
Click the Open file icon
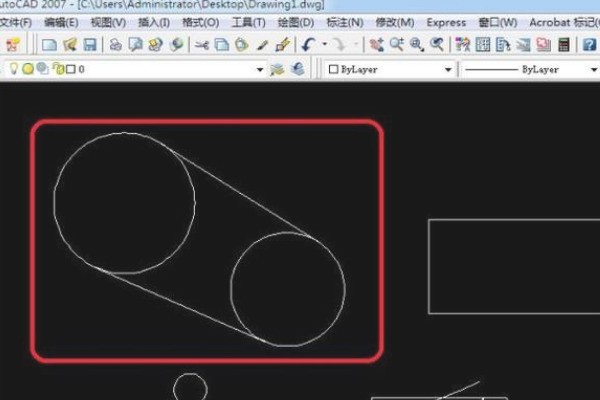click(69, 44)
